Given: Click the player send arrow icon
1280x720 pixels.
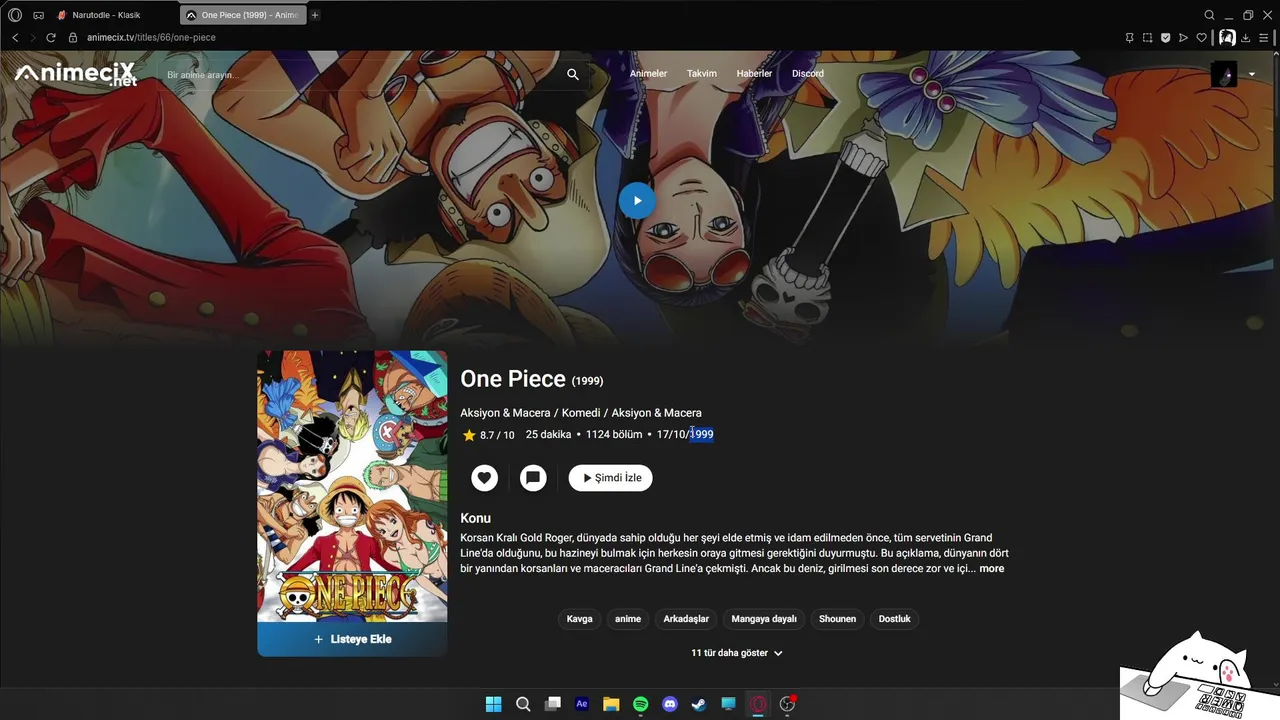Looking at the screenshot, I should (x=1183, y=37).
